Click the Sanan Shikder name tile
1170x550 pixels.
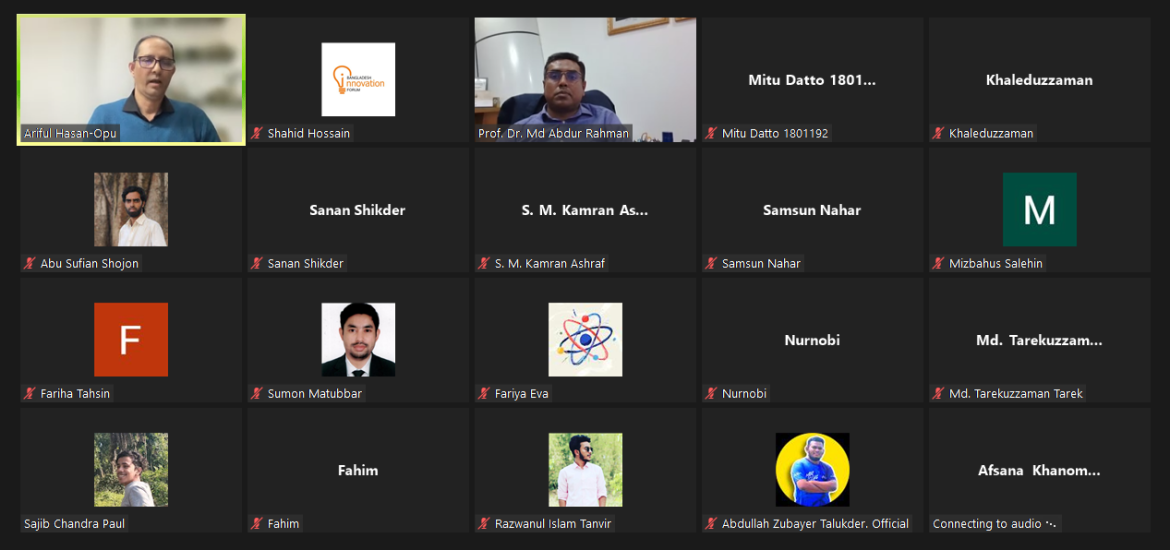click(358, 210)
